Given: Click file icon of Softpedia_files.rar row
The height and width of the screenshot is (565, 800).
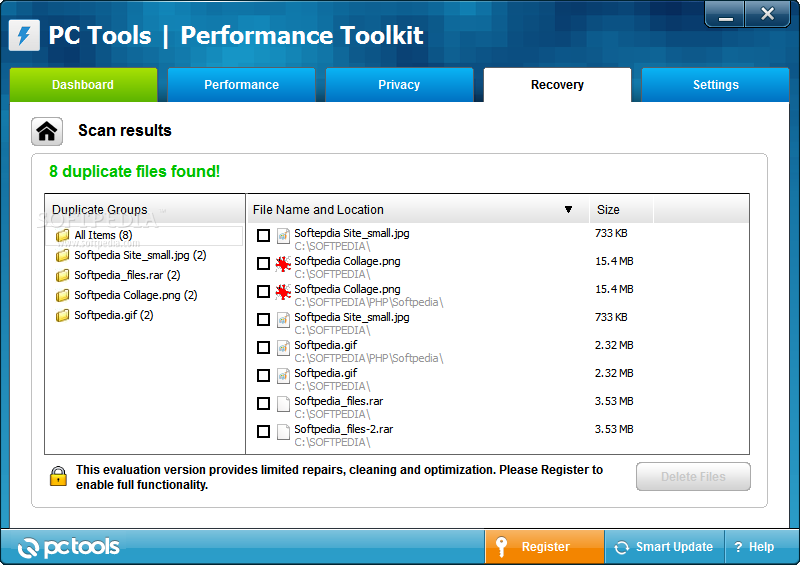Looking at the screenshot, I should tap(283, 404).
